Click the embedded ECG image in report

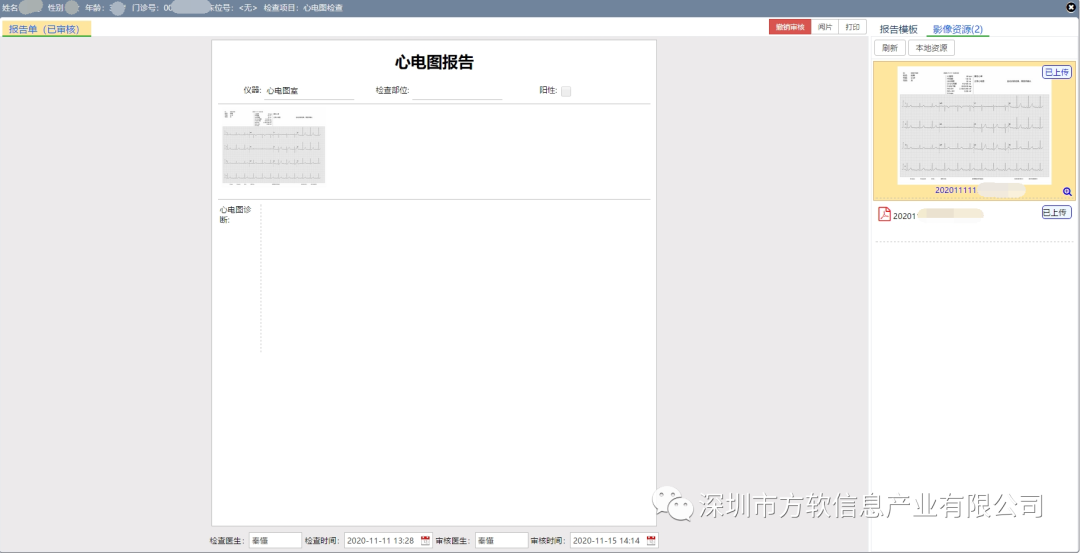coord(274,147)
